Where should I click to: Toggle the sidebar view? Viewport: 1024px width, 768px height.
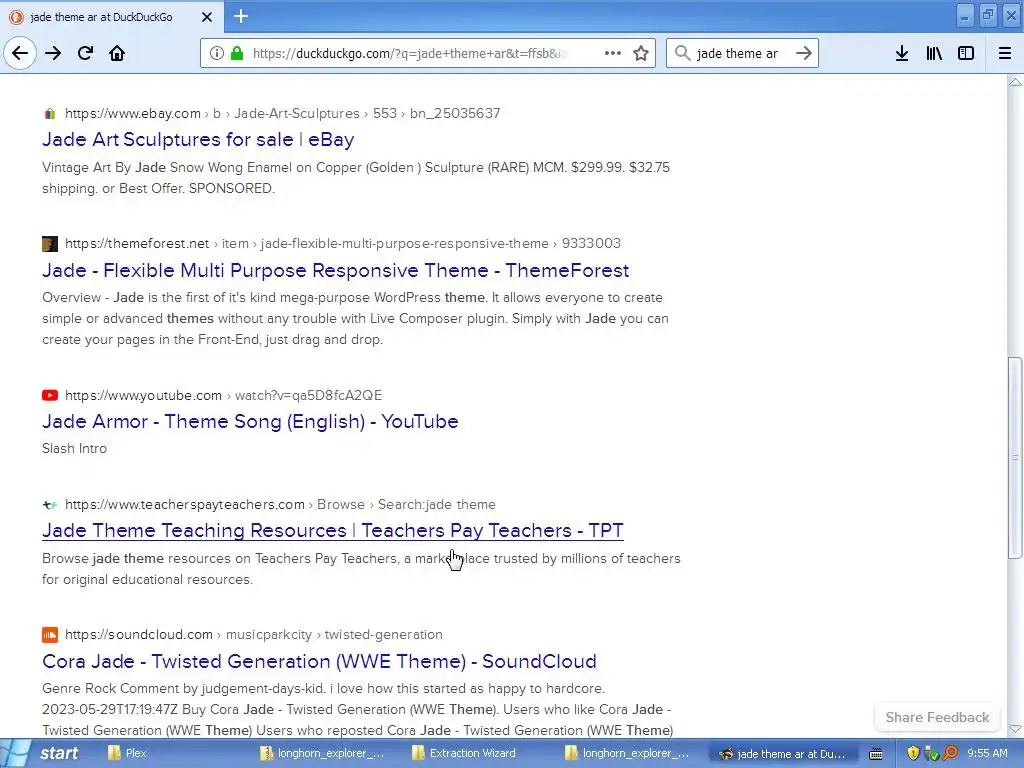coord(966,53)
